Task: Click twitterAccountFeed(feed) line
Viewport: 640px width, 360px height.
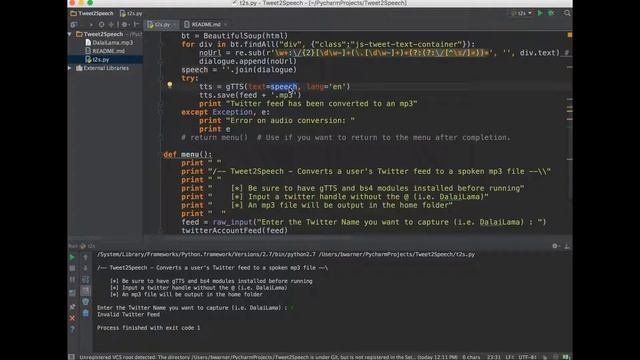Action: click(235, 231)
